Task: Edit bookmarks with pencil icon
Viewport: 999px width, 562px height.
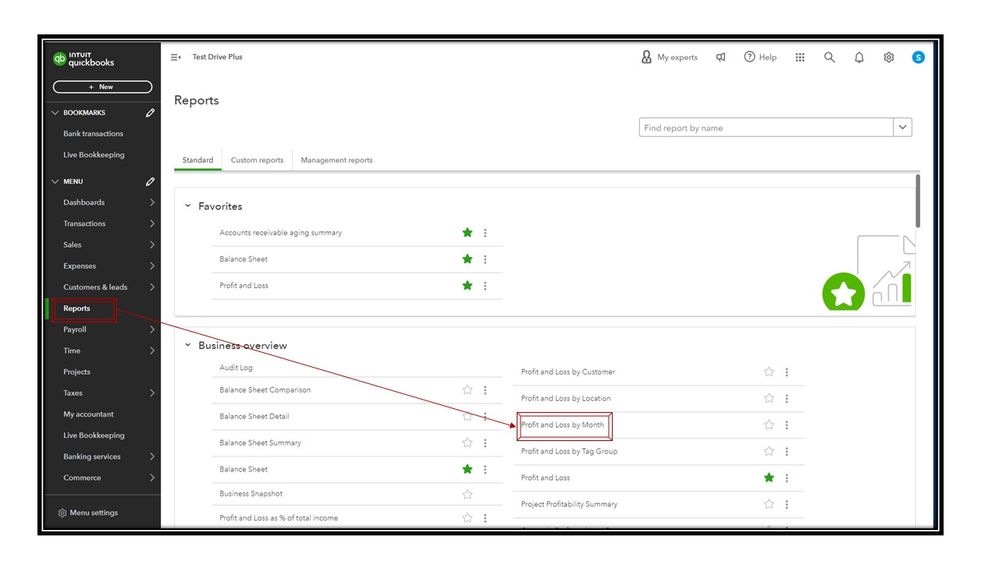Action: [150, 113]
